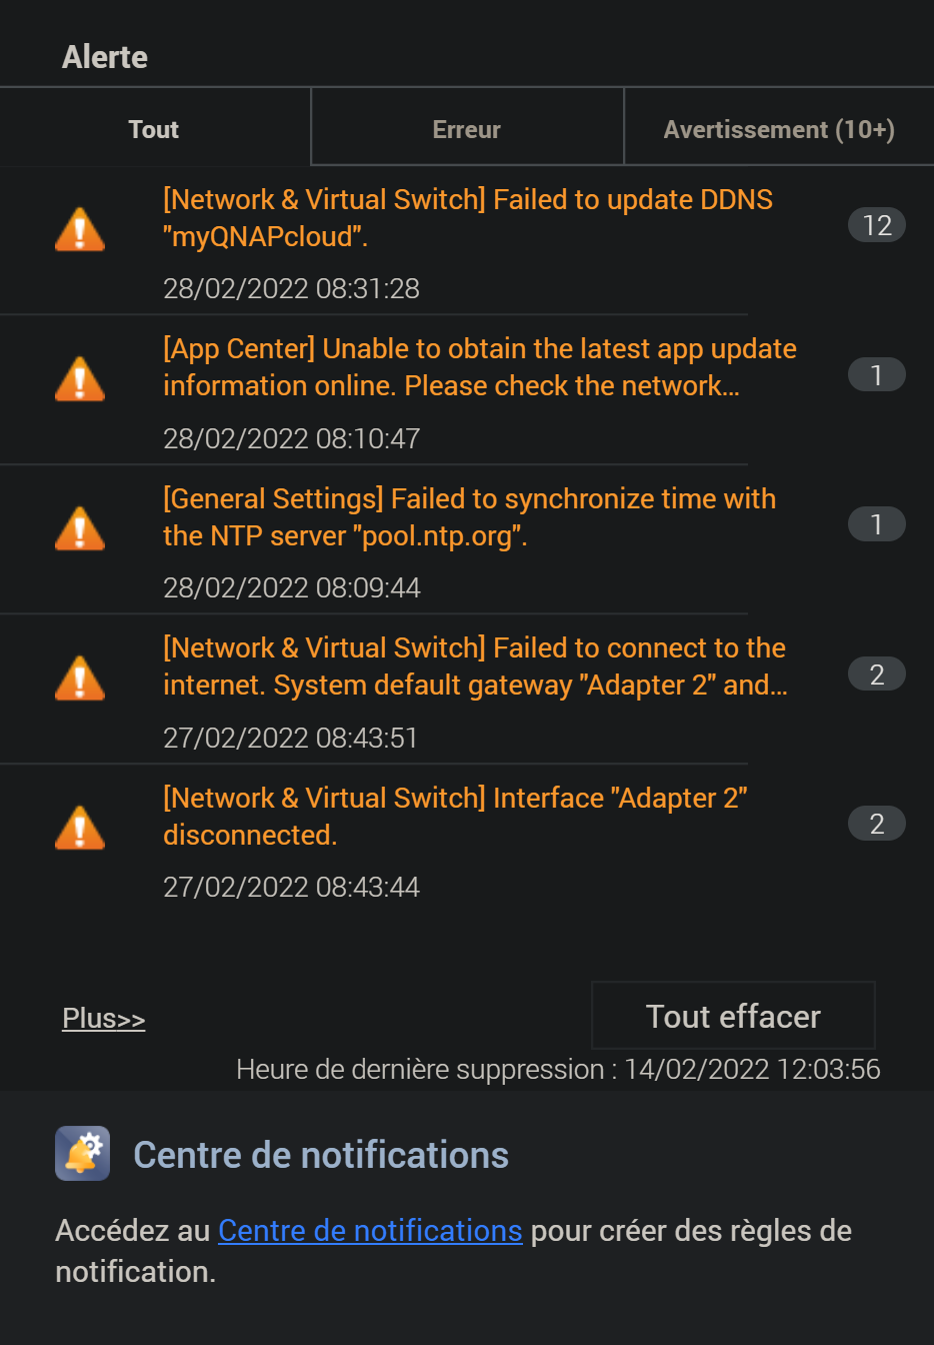
Task: Open the Erreur tab
Action: 466,129
